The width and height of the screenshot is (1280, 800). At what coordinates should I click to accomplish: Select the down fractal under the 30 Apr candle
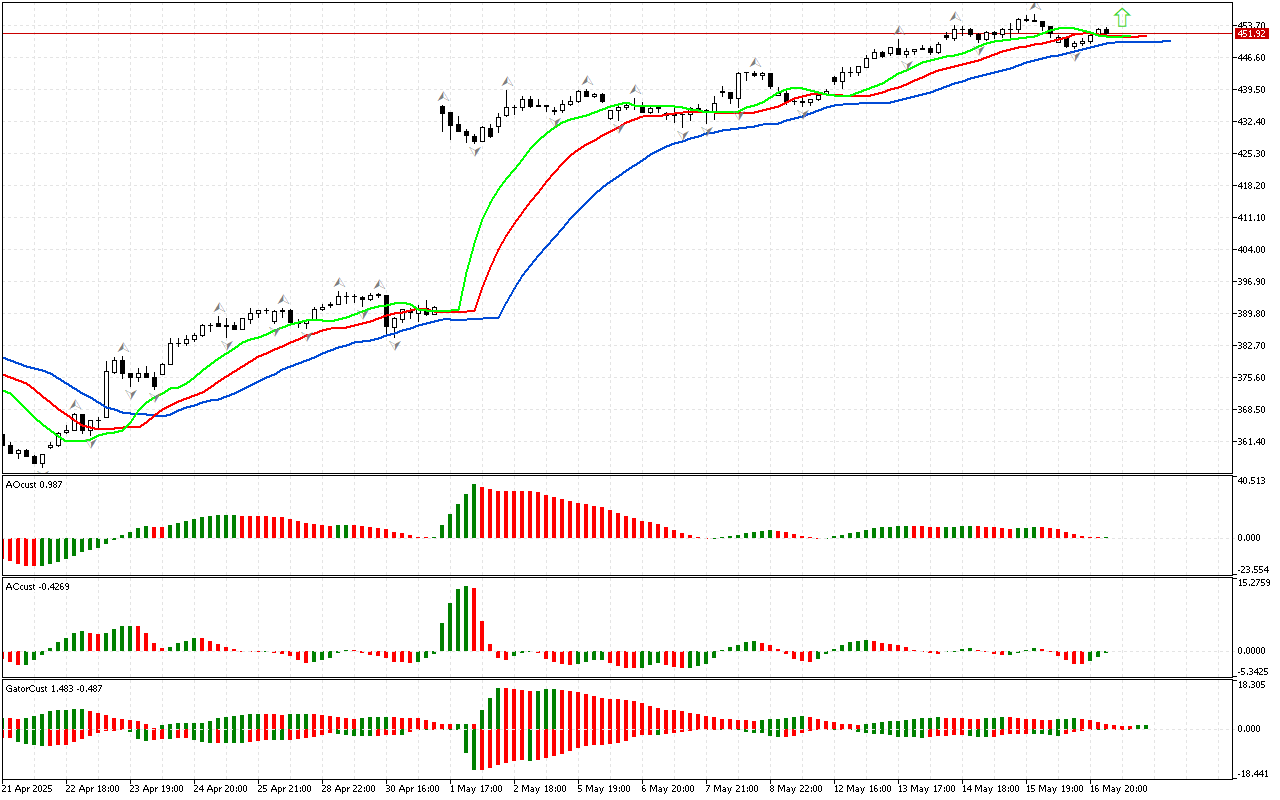(395, 344)
